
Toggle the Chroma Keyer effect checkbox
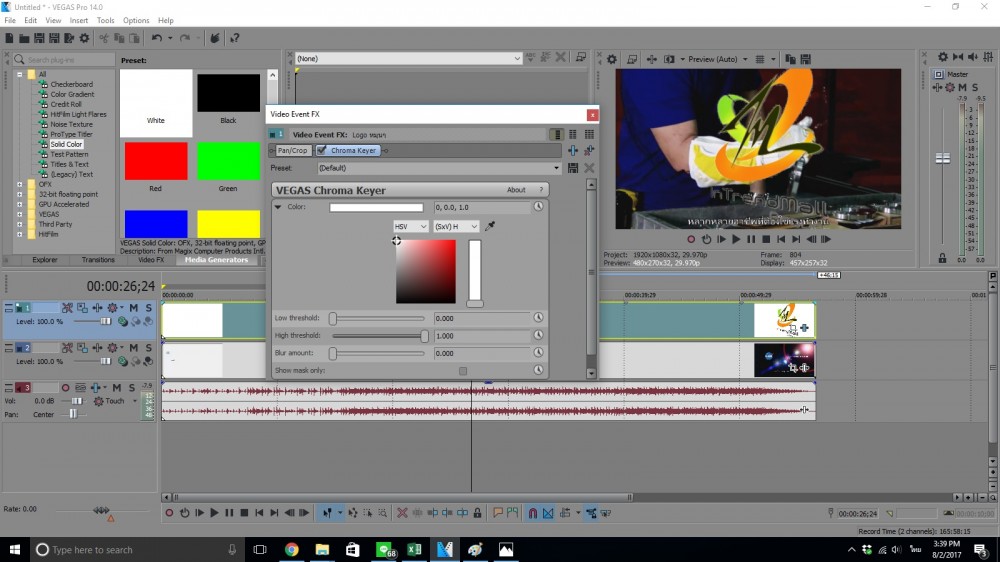click(321, 151)
